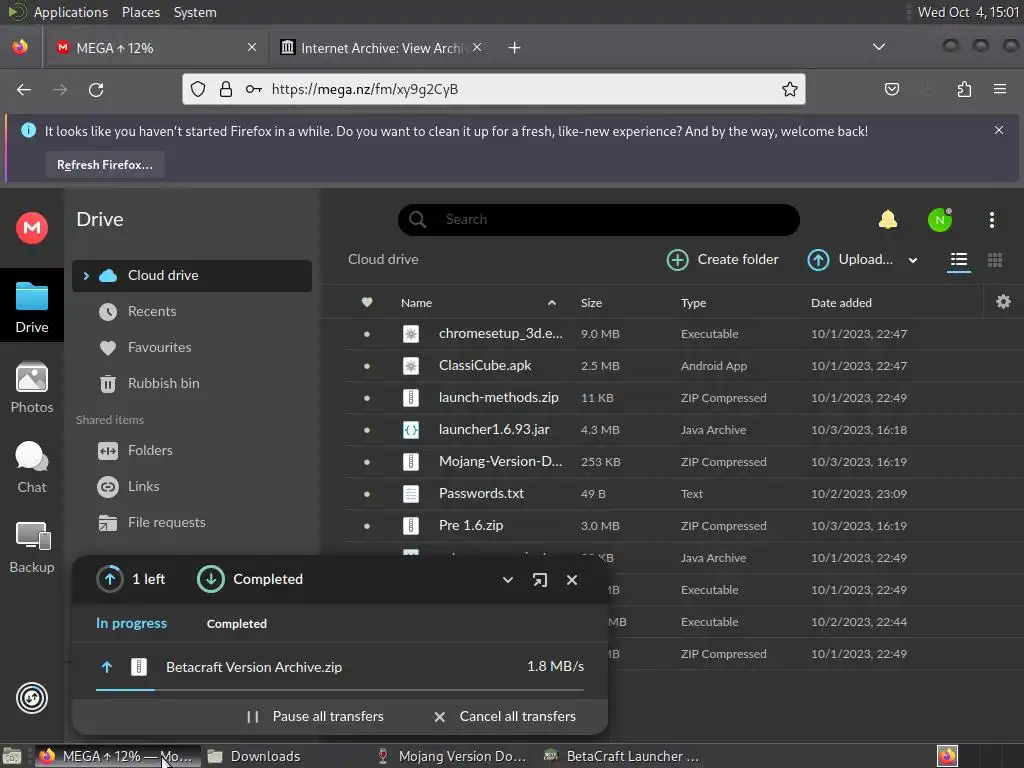Sort by Date added column
Screen dimensions: 1024x768
point(841,303)
